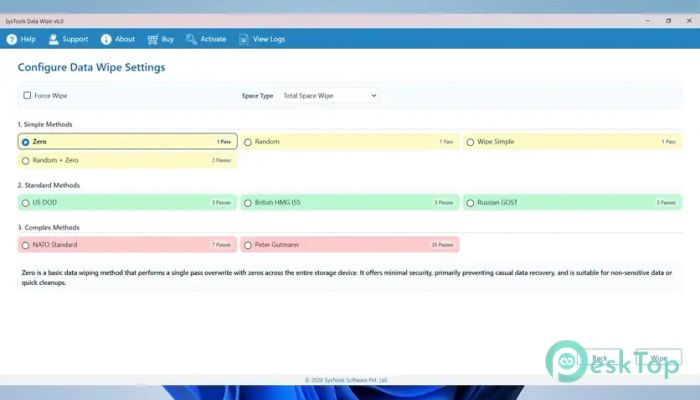The image size is (700, 400).
Task: Click the About info icon
Action: pos(106,39)
